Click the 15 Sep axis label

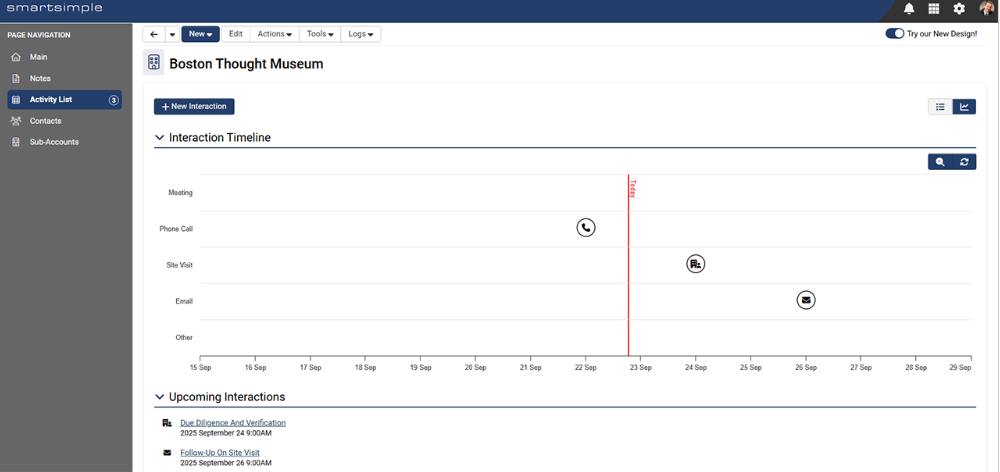click(200, 367)
